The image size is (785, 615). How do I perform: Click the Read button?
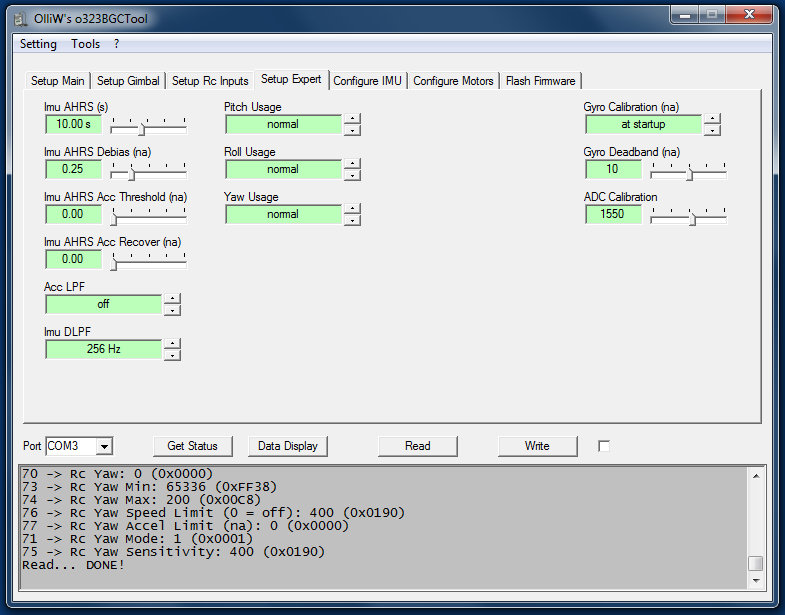pyautogui.click(x=417, y=446)
